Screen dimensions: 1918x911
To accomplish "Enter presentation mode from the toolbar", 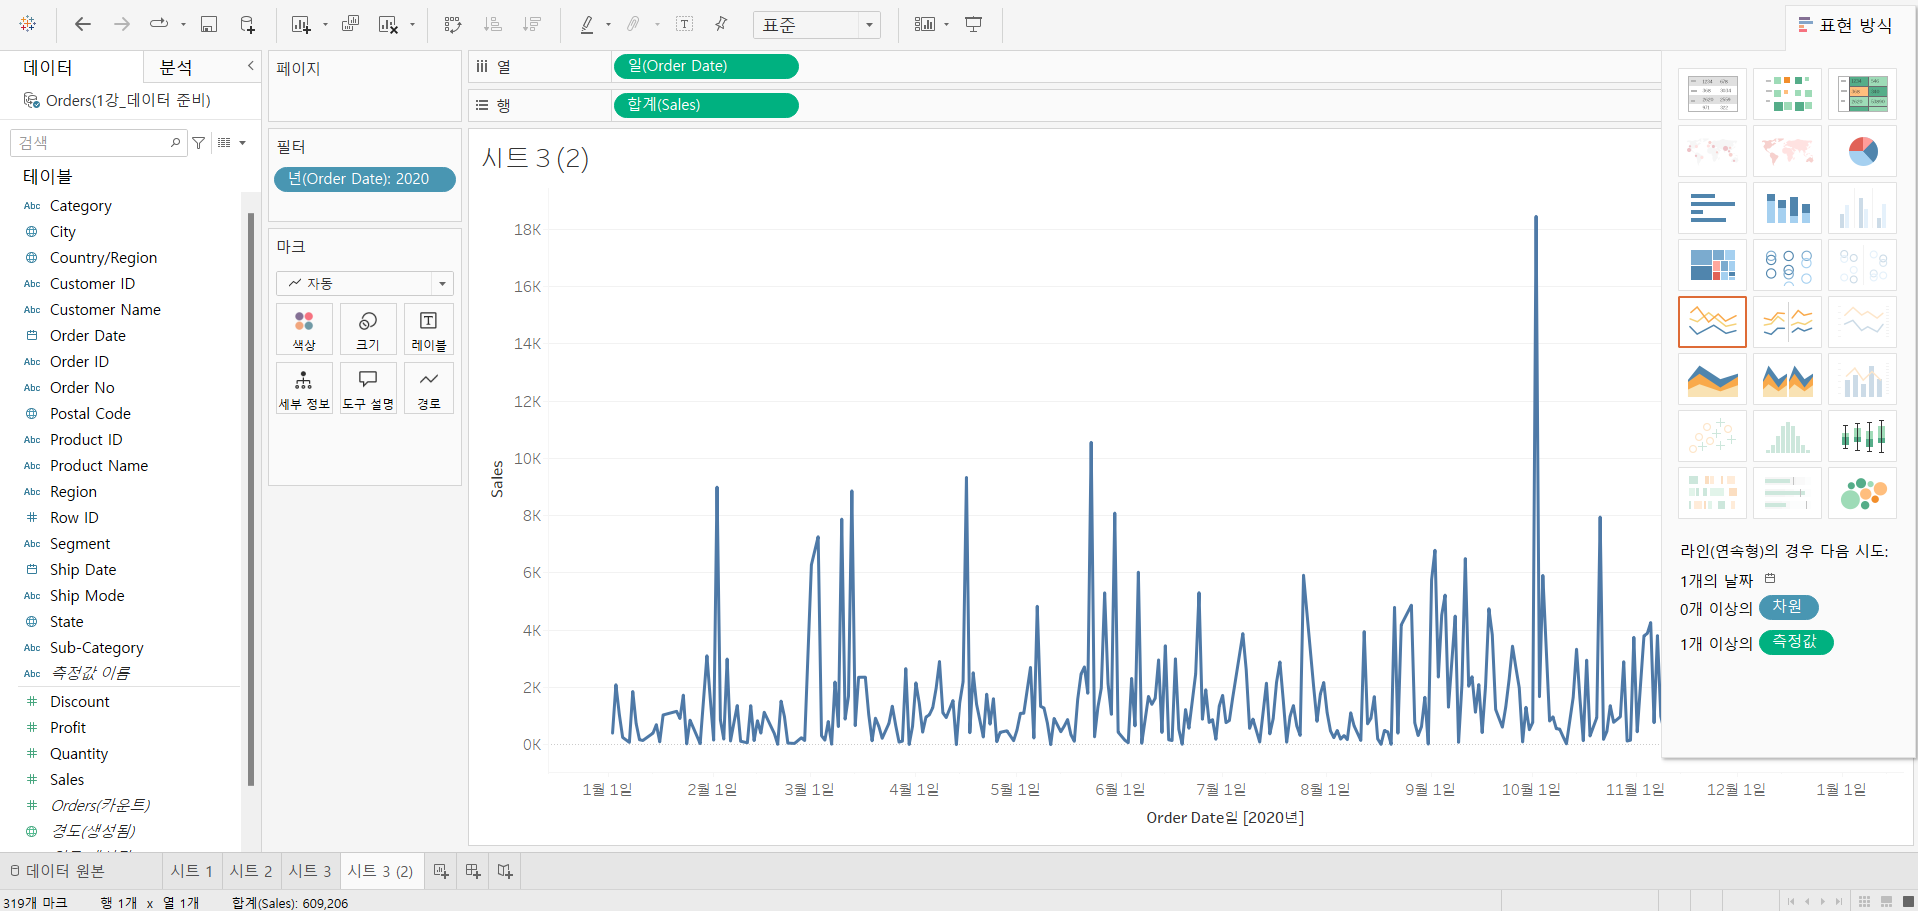I will click(974, 24).
